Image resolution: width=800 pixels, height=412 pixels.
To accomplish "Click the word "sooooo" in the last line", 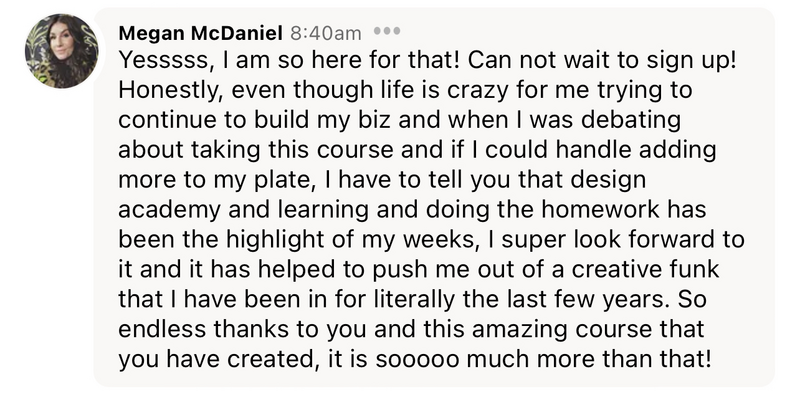I will [417, 360].
